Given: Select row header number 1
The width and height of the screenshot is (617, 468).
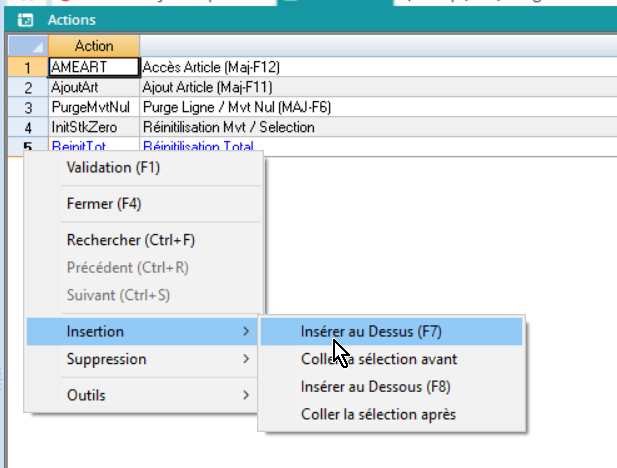Looking at the screenshot, I should pos(27,67).
